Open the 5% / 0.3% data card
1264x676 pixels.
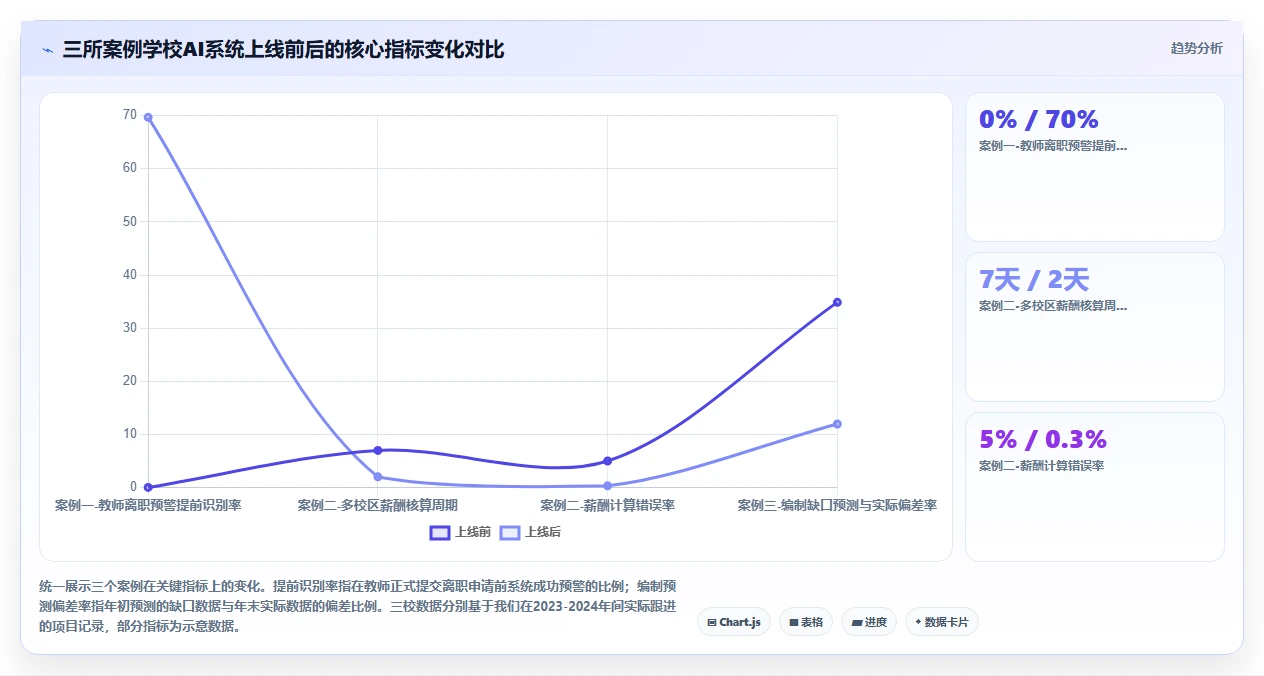(1094, 487)
